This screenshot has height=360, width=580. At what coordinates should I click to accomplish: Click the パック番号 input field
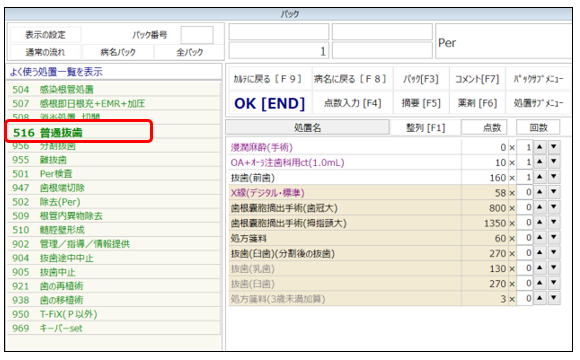click(x=197, y=35)
